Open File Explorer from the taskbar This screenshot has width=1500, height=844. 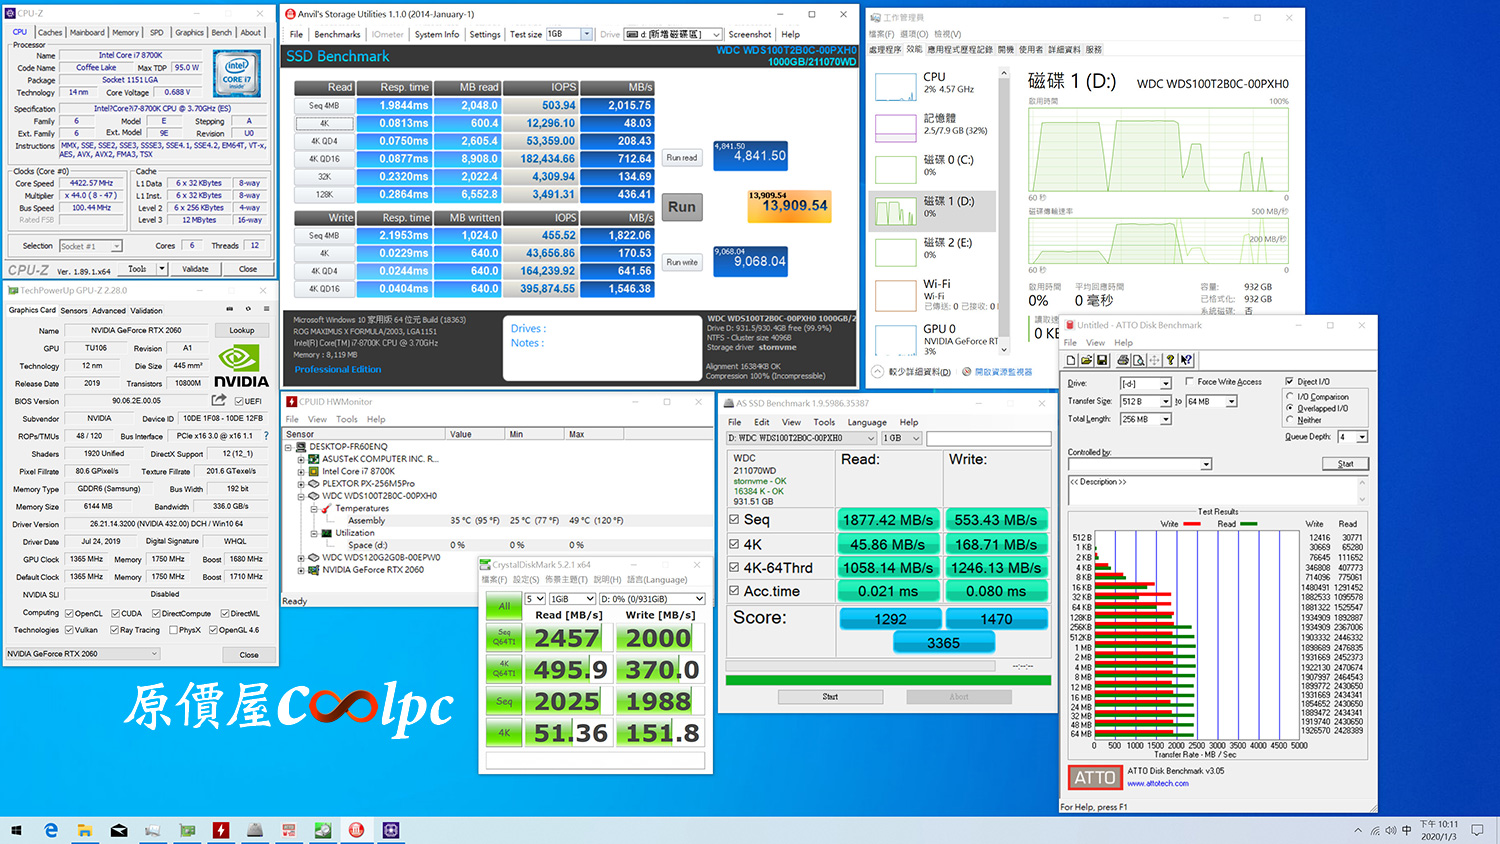click(85, 830)
